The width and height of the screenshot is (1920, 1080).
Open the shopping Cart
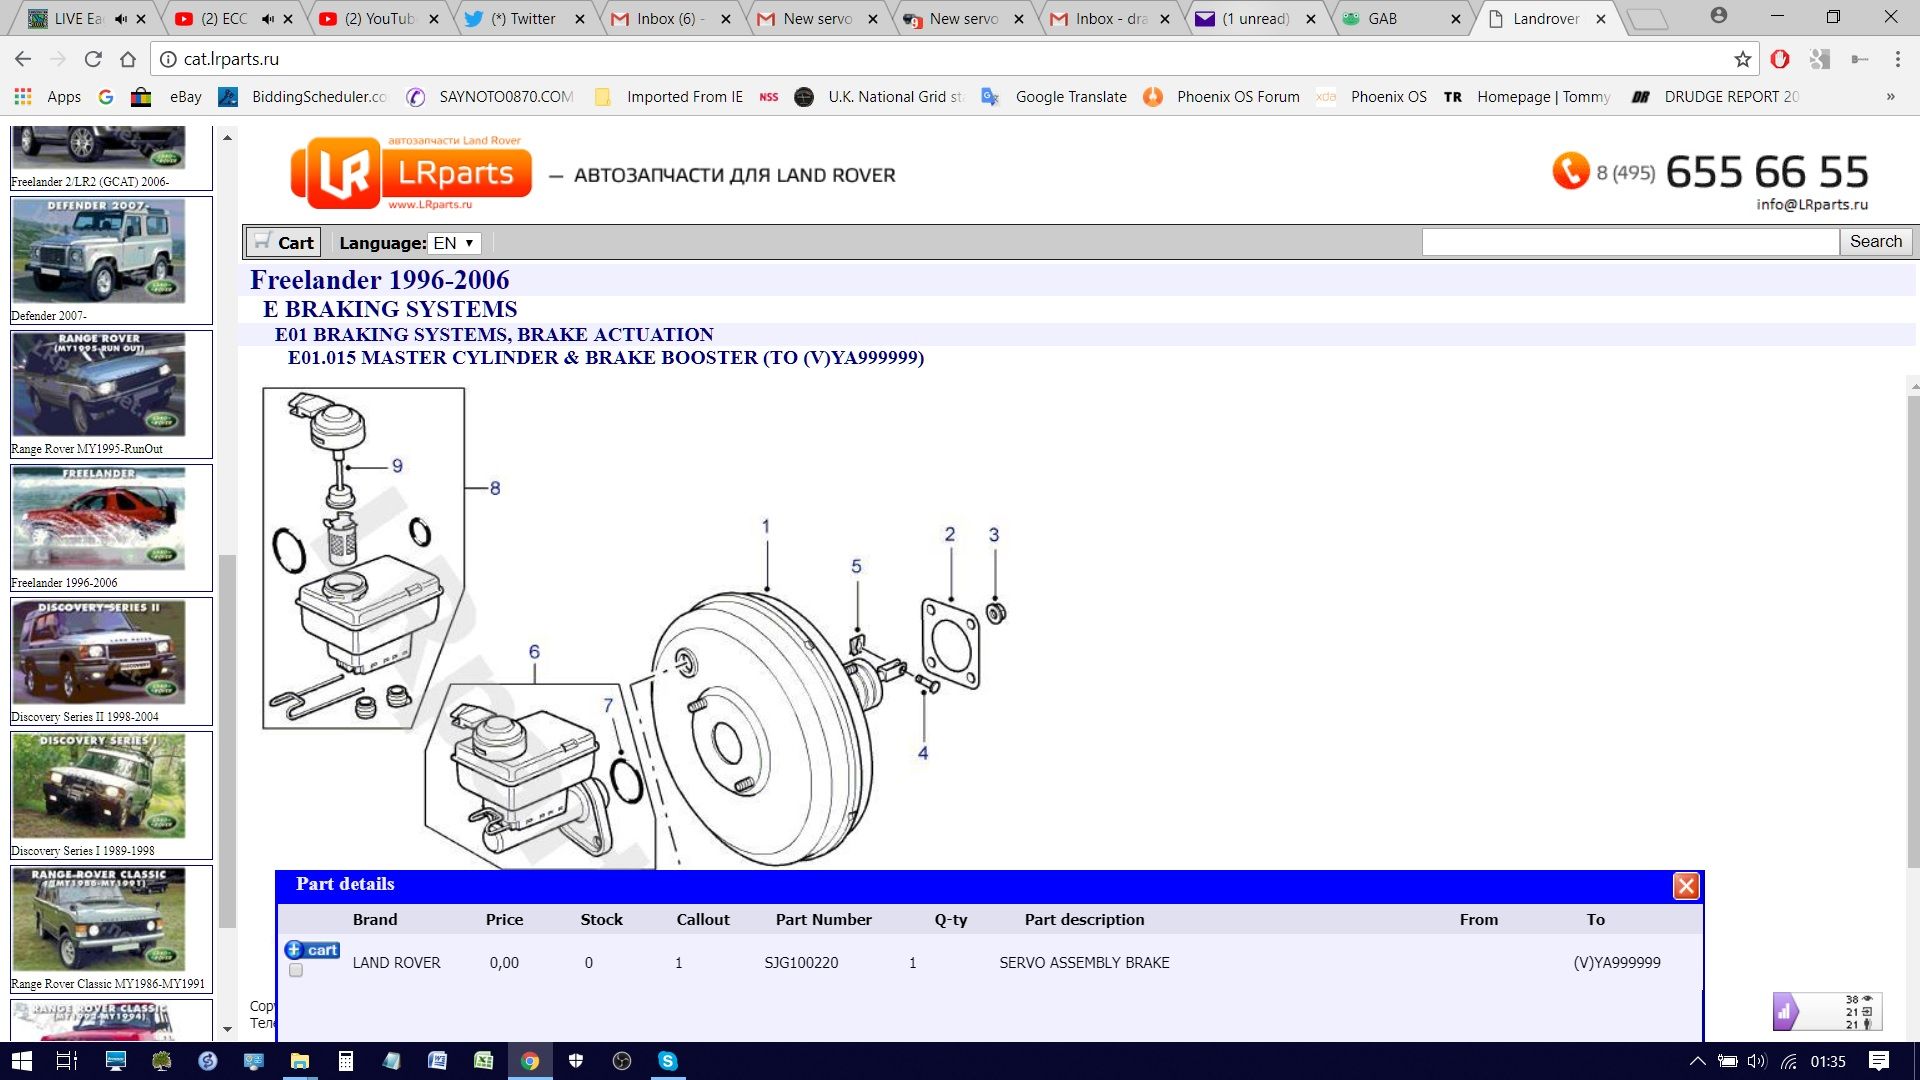(x=284, y=242)
